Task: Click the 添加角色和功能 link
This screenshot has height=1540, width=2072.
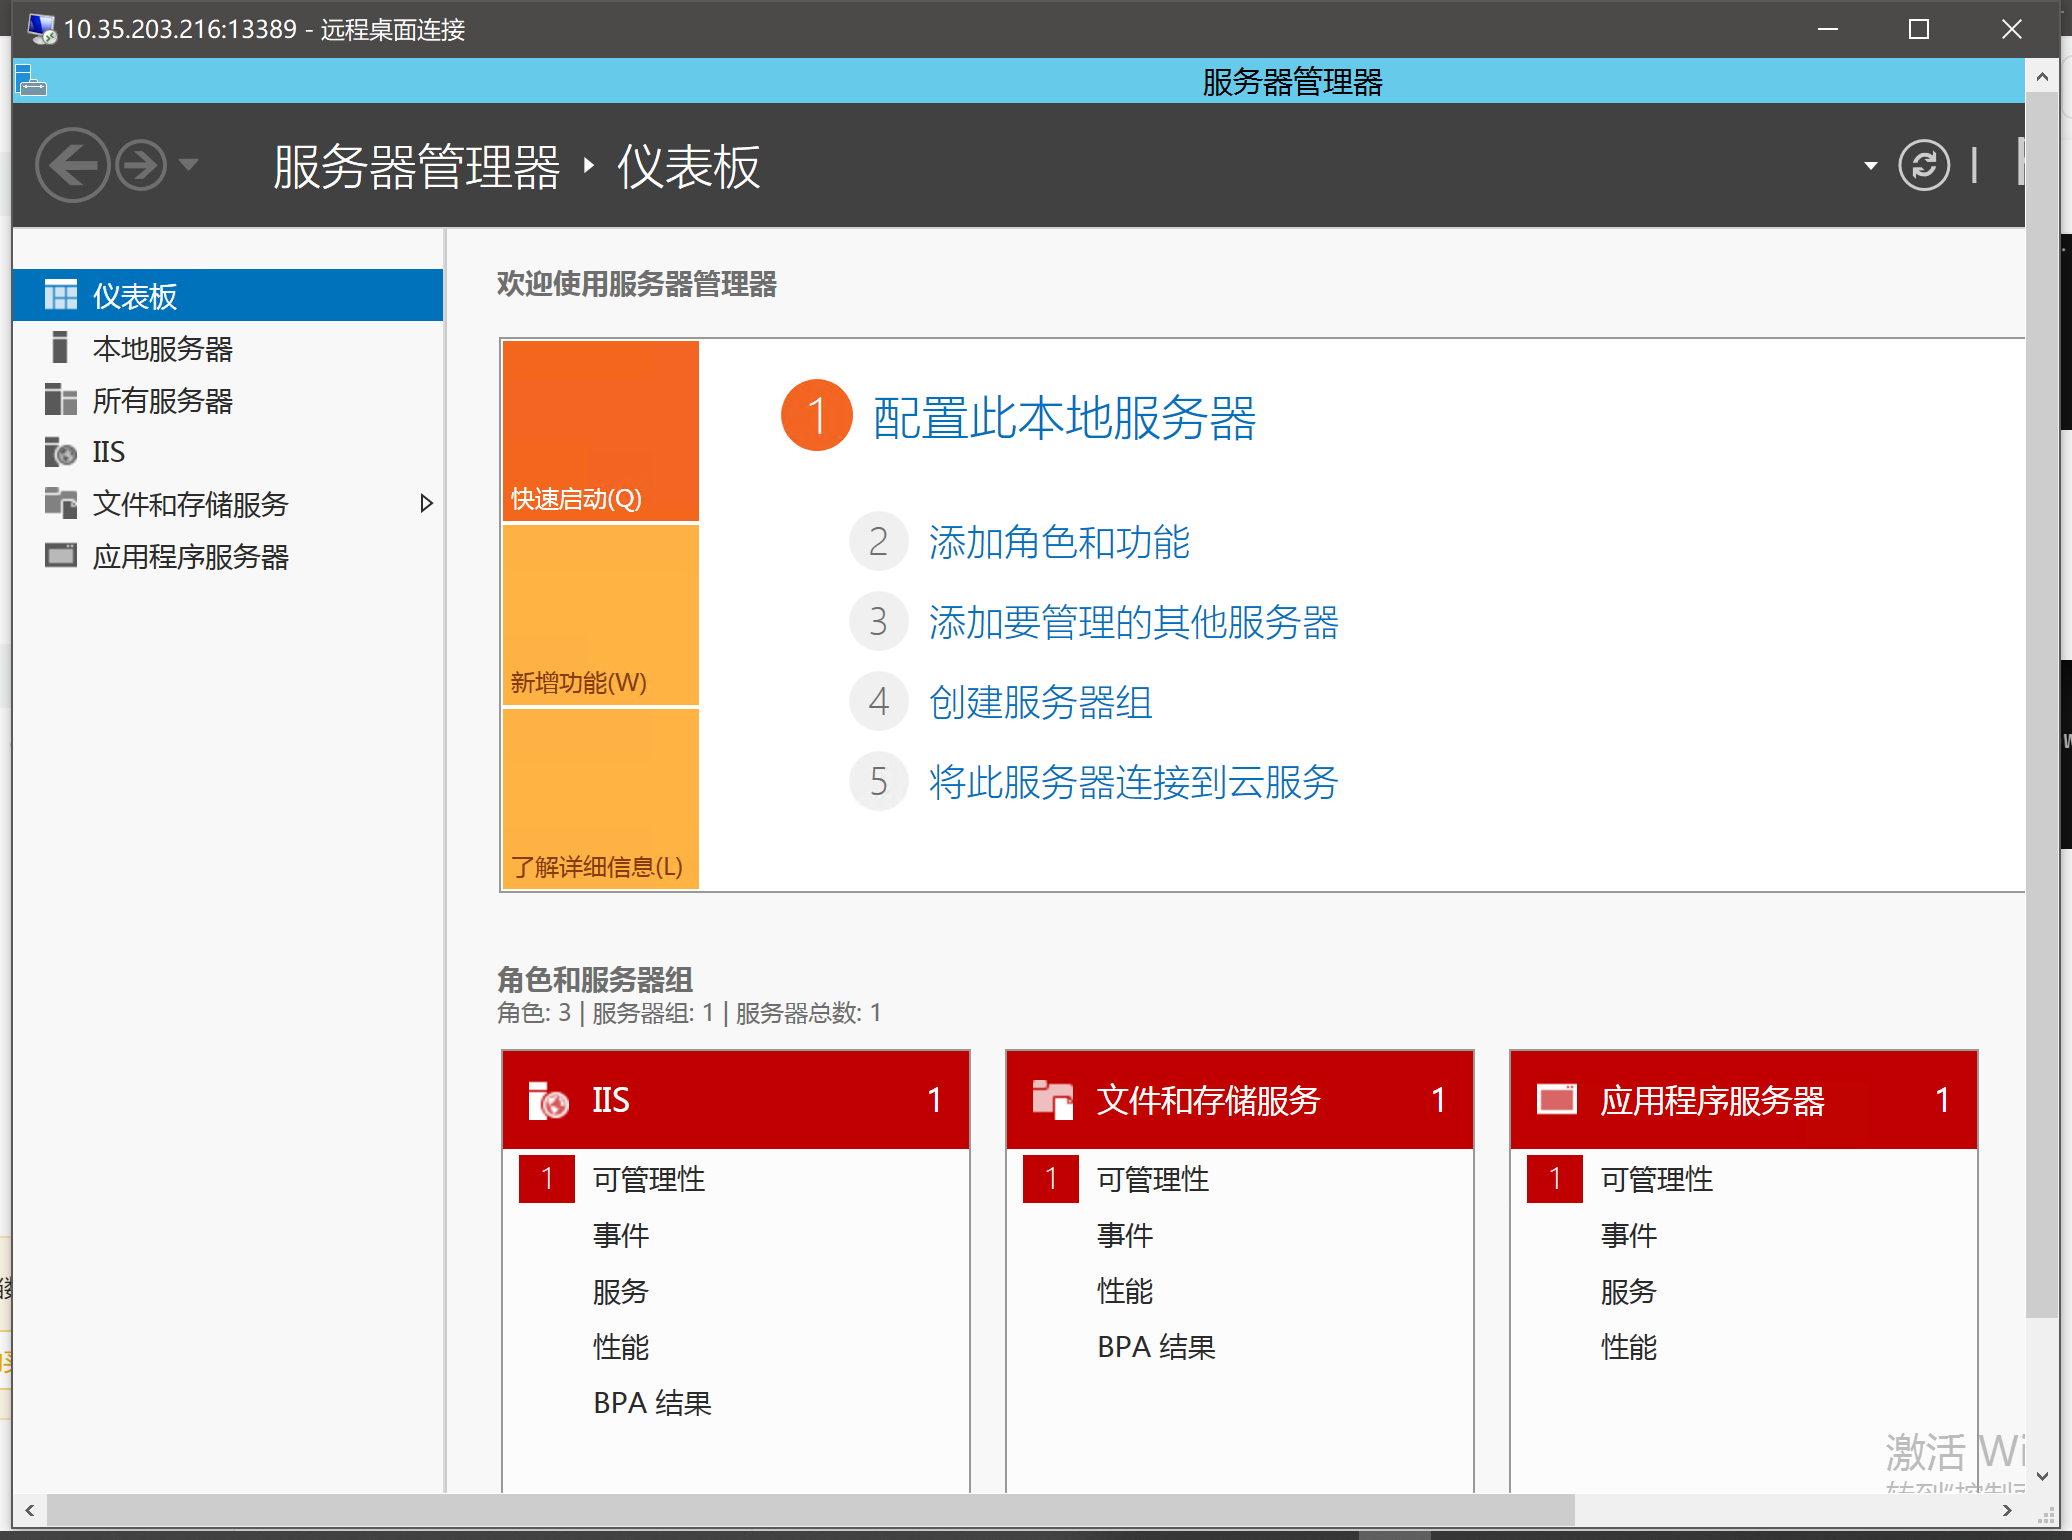Action: 1058,542
